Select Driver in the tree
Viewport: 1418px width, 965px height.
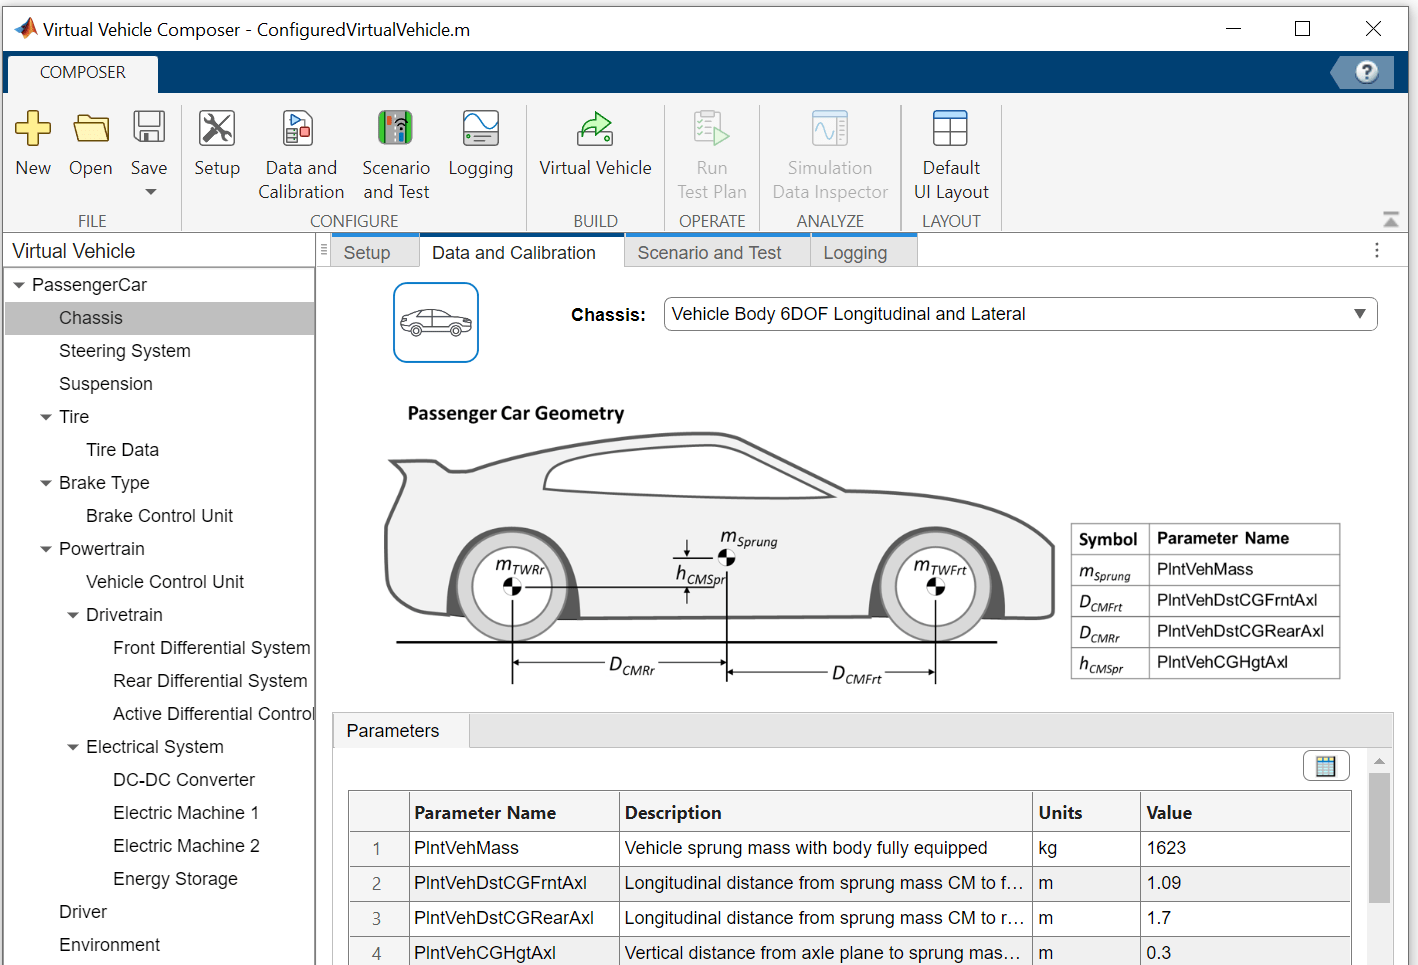[x=83, y=912]
